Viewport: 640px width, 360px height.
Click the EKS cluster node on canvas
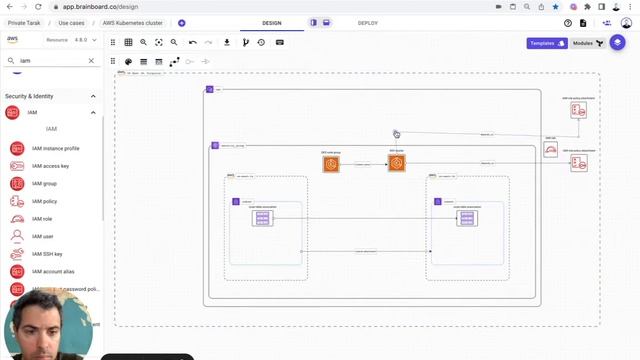coord(397,163)
